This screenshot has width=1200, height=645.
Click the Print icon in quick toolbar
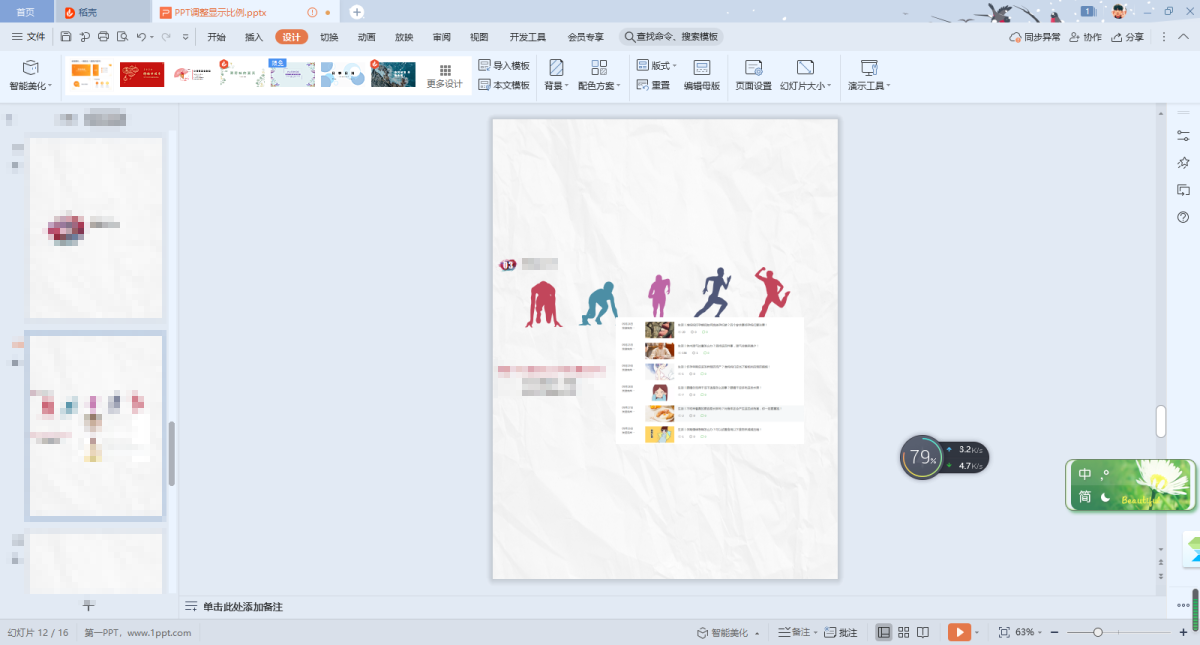tap(103, 37)
